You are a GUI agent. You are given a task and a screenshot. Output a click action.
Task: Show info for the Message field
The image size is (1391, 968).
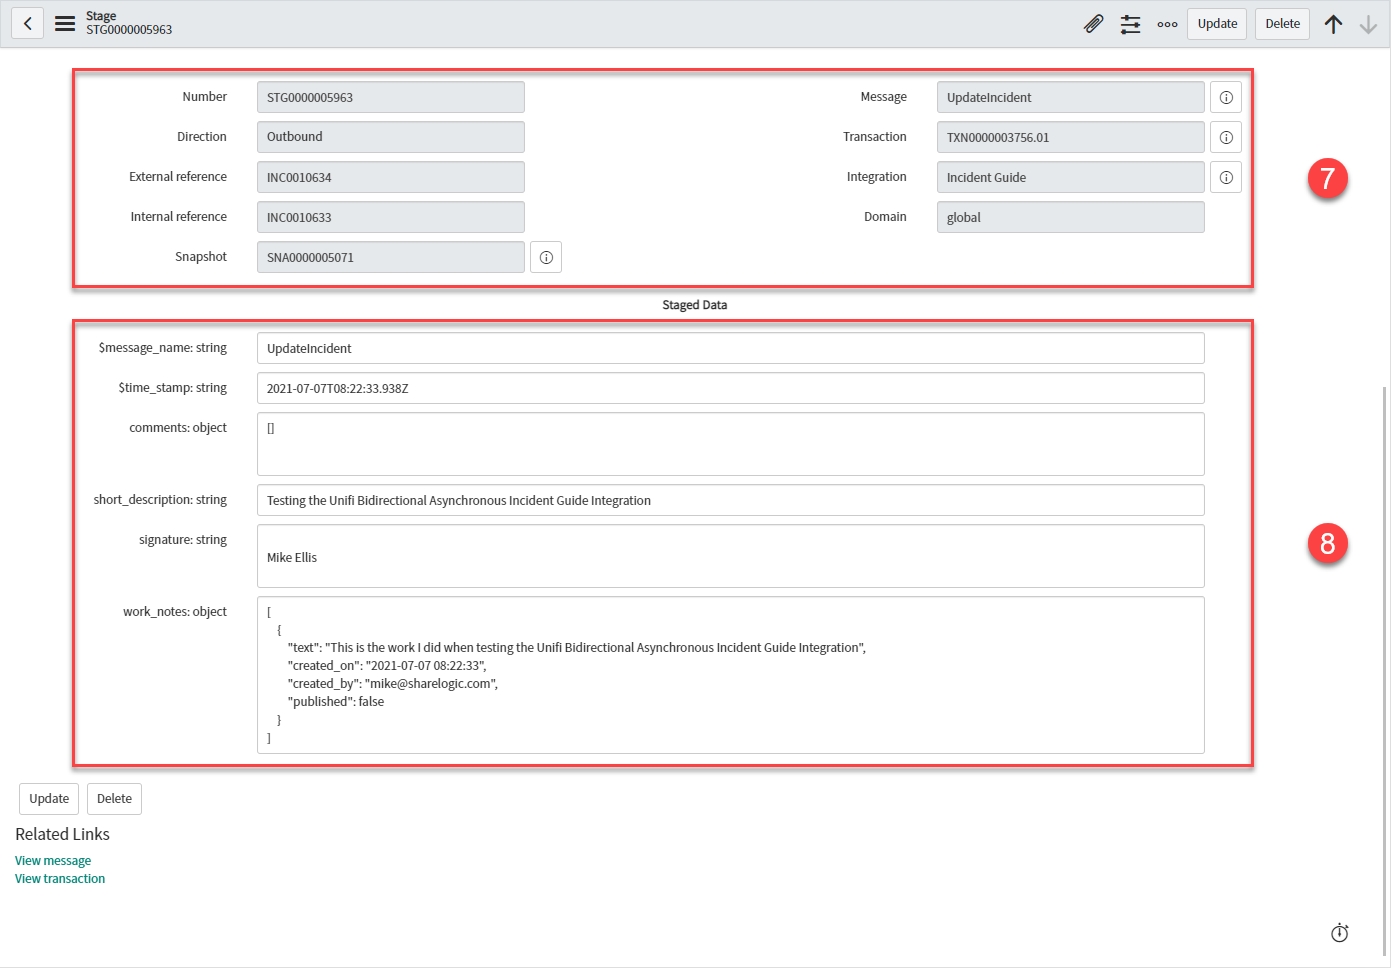[1225, 97]
